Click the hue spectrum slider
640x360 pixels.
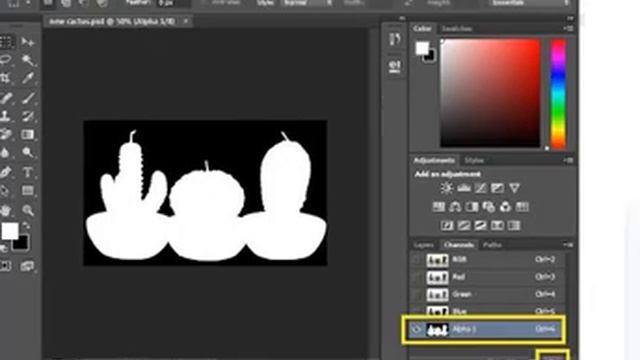point(558,94)
